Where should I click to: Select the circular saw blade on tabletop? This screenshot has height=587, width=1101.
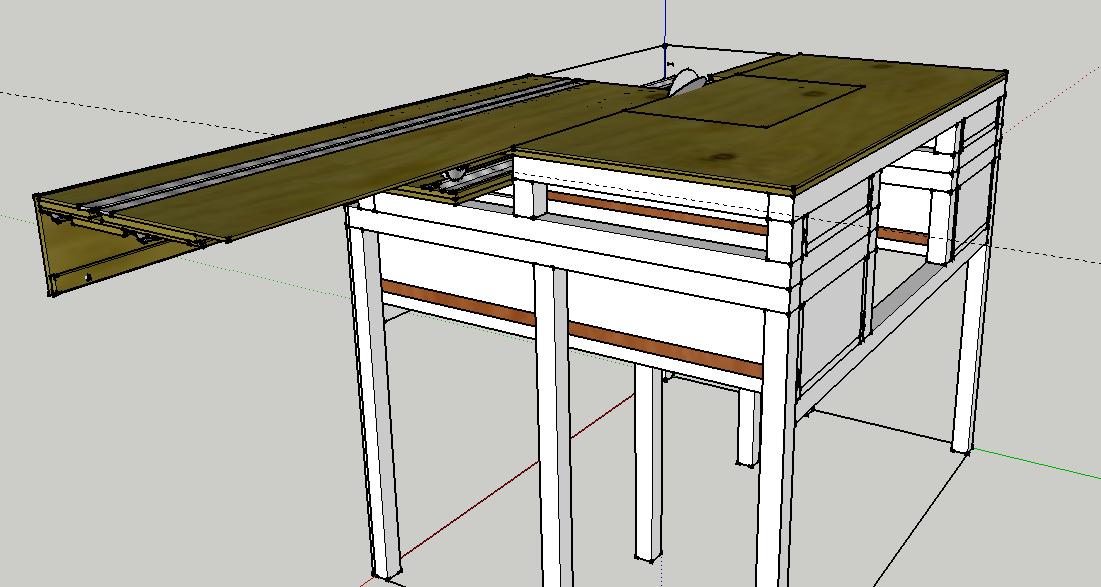pyautogui.click(x=680, y=81)
